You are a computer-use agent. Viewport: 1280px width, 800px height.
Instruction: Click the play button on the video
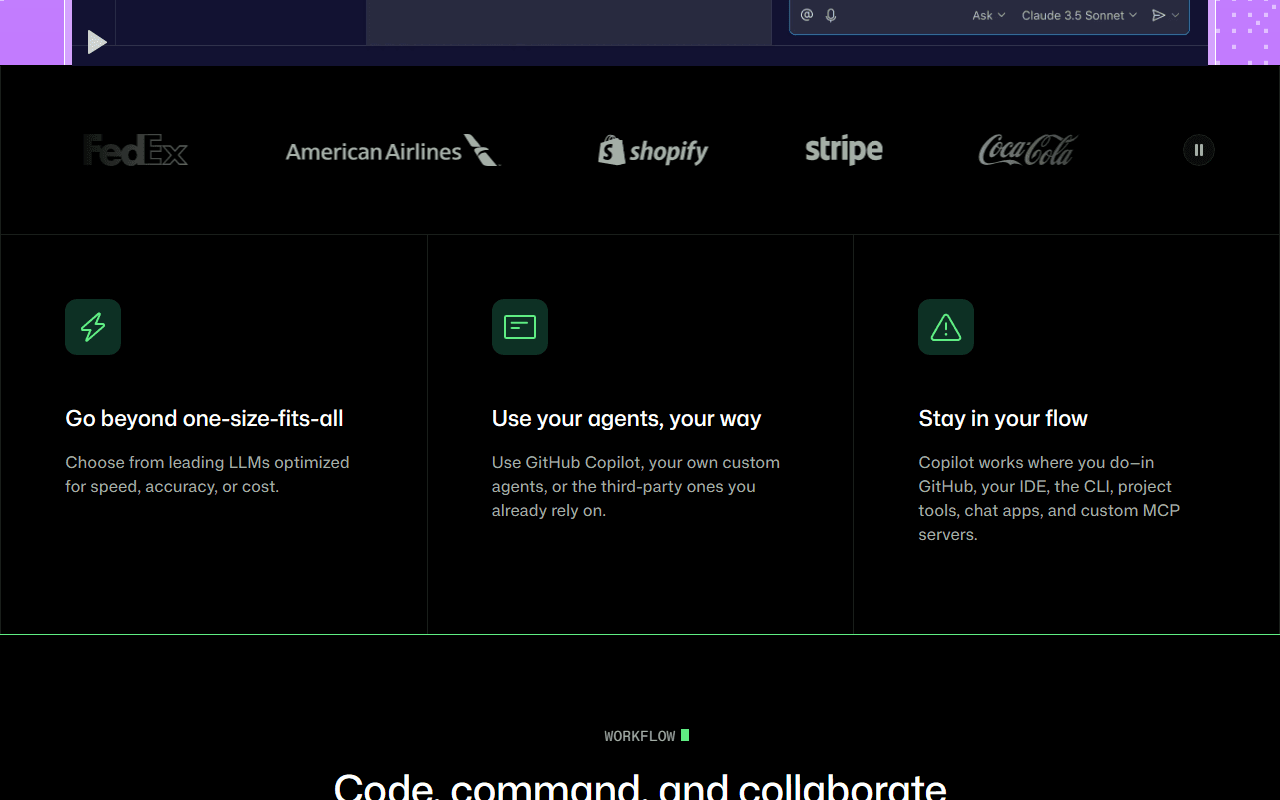[x=97, y=42]
